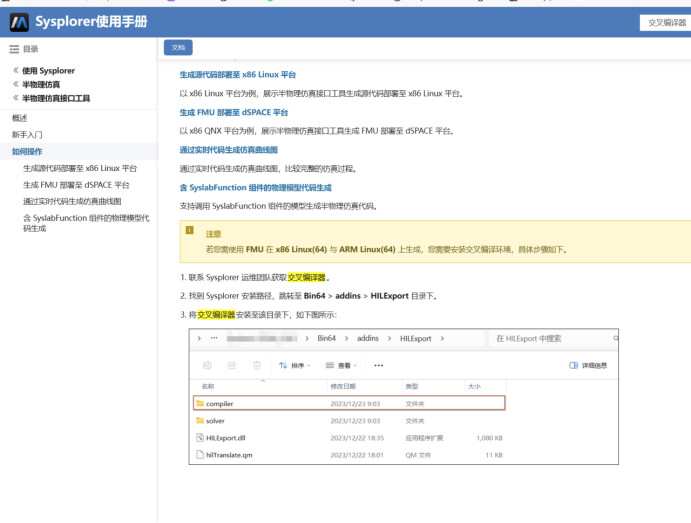
Task: Click Bin64 in the explorer path
Action: [x=327, y=338]
